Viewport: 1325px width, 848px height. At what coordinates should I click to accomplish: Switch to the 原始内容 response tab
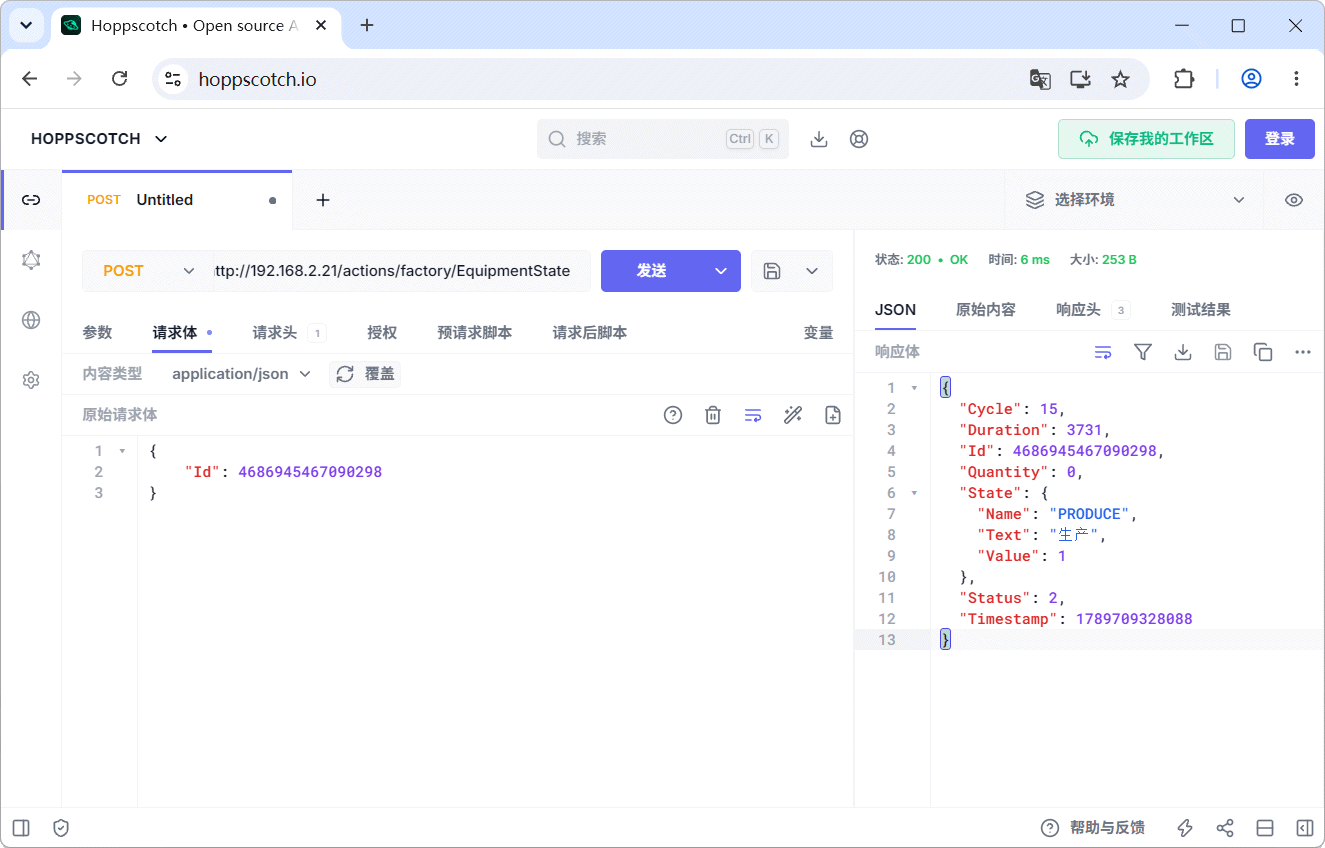986,310
